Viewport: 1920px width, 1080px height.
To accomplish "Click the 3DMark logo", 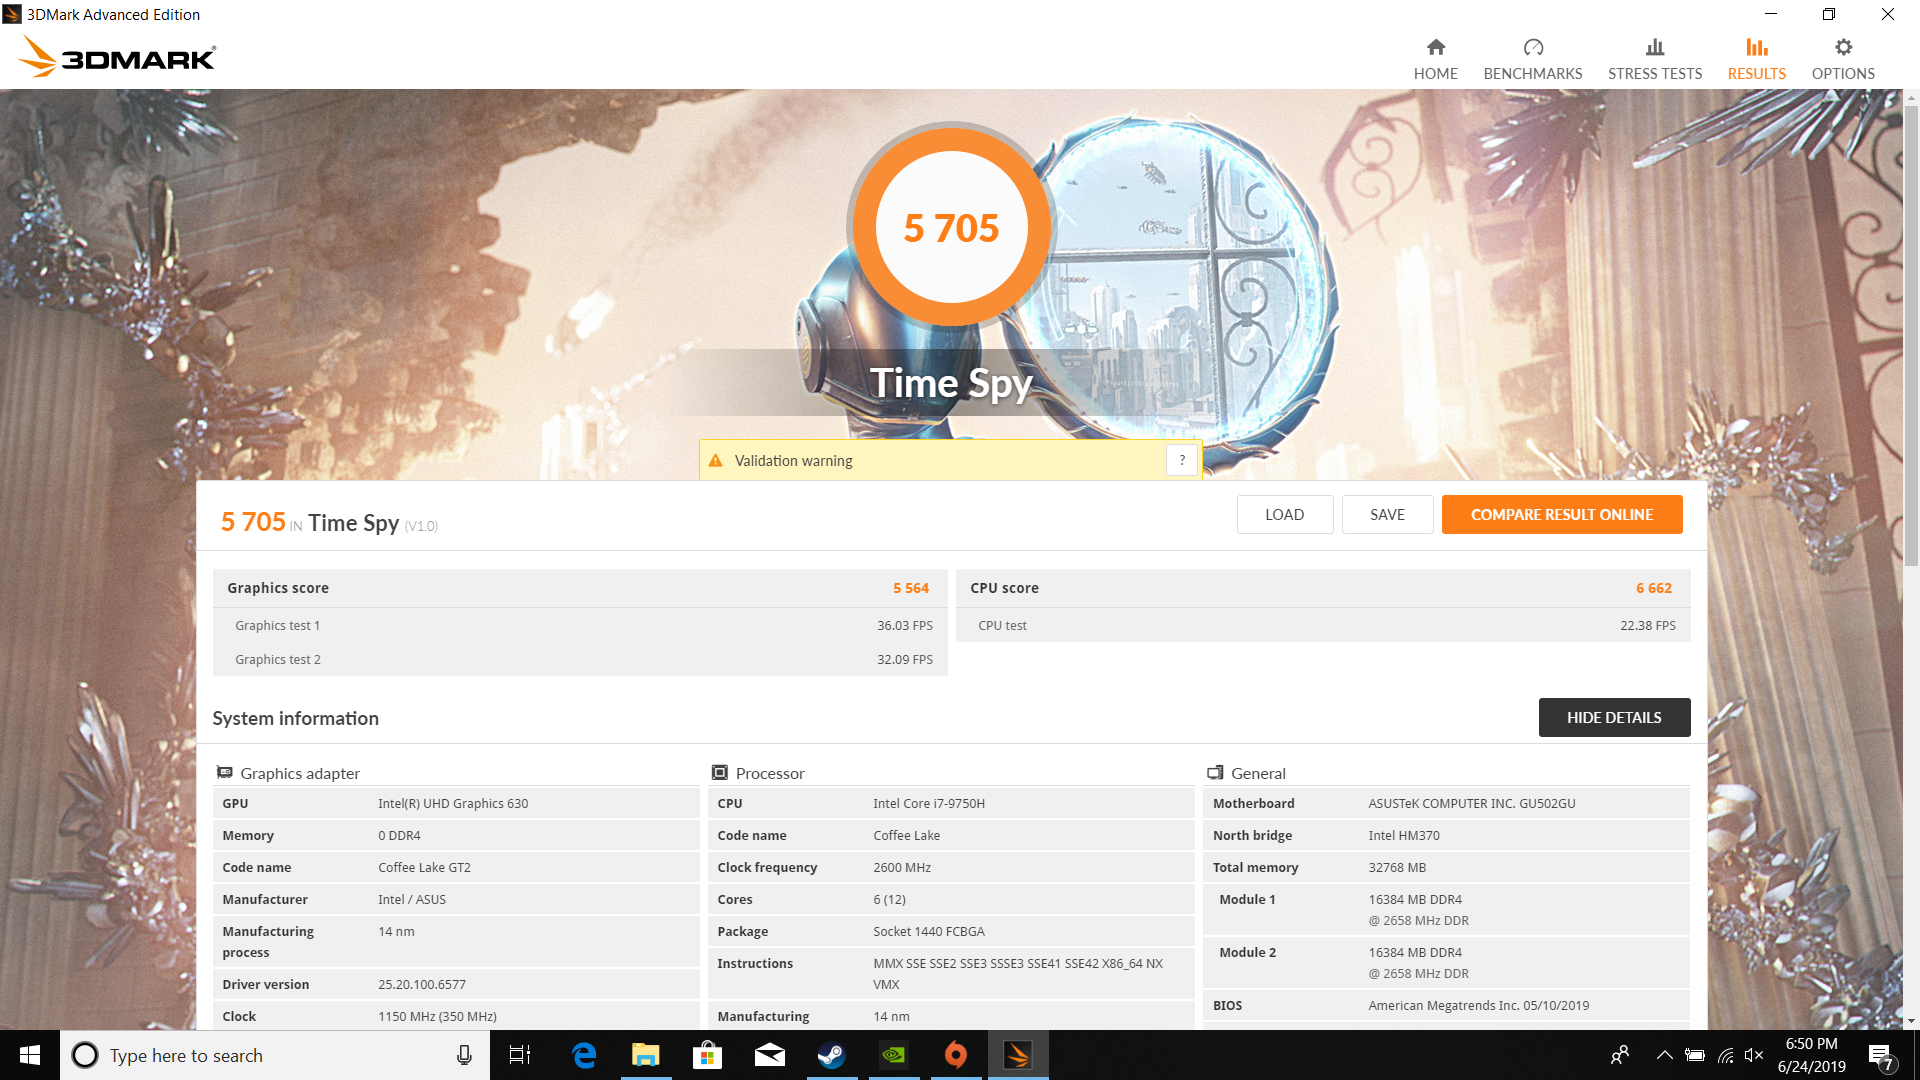I will coord(117,57).
